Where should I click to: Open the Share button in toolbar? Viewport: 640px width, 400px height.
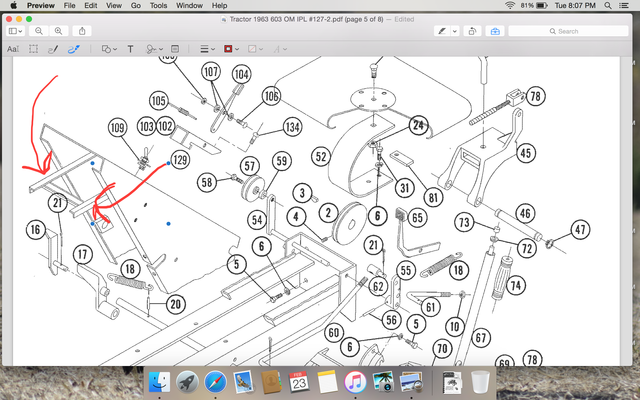tap(82, 31)
